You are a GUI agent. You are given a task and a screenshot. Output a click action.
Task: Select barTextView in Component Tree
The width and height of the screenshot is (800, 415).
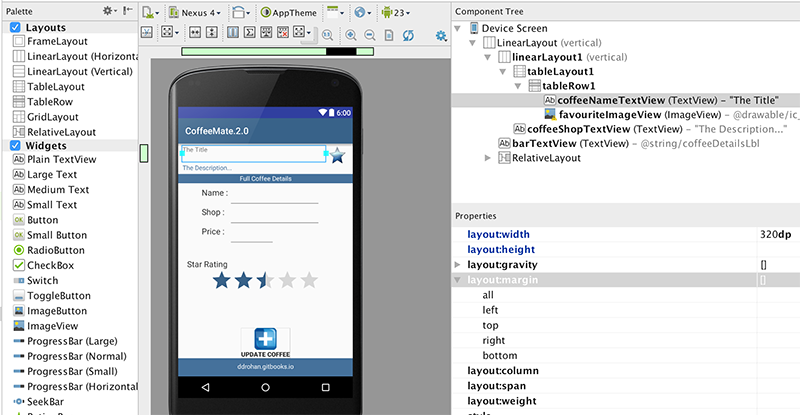[629, 143]
